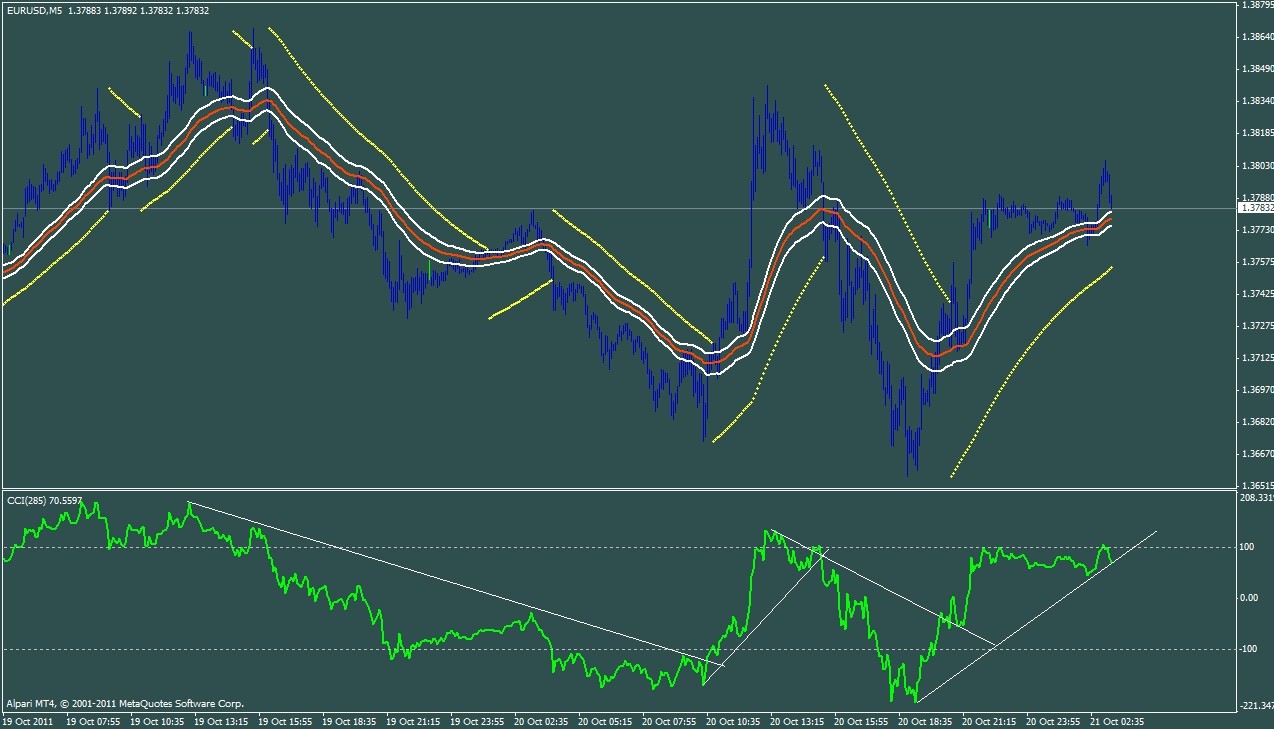Click the 100 level label on CCI scale
This screenshot has height=729, width=1274.
[1248, 547]
